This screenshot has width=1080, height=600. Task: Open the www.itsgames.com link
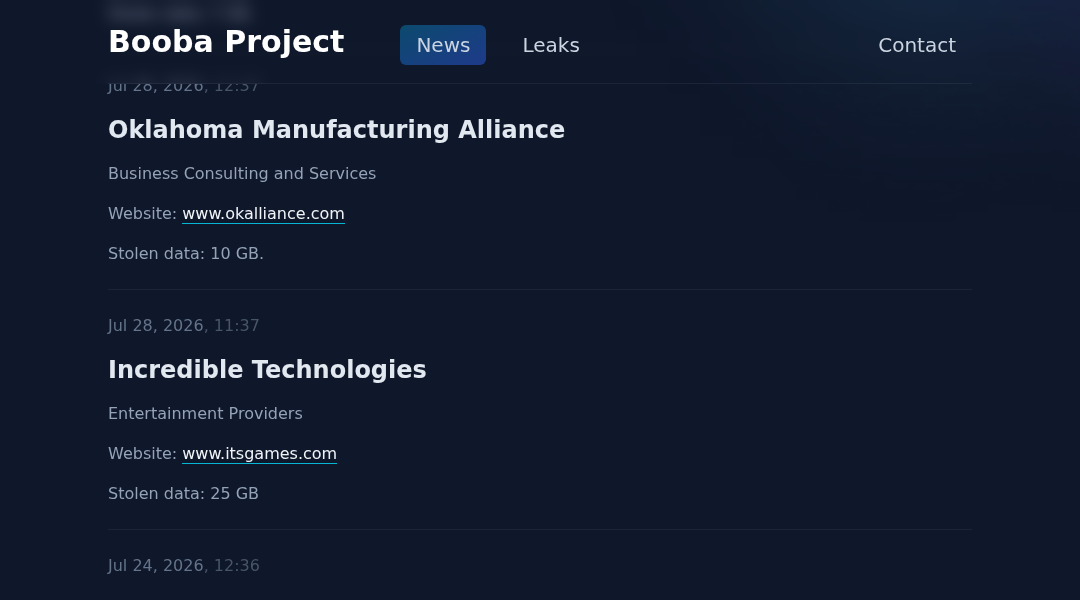click(259, 453)
